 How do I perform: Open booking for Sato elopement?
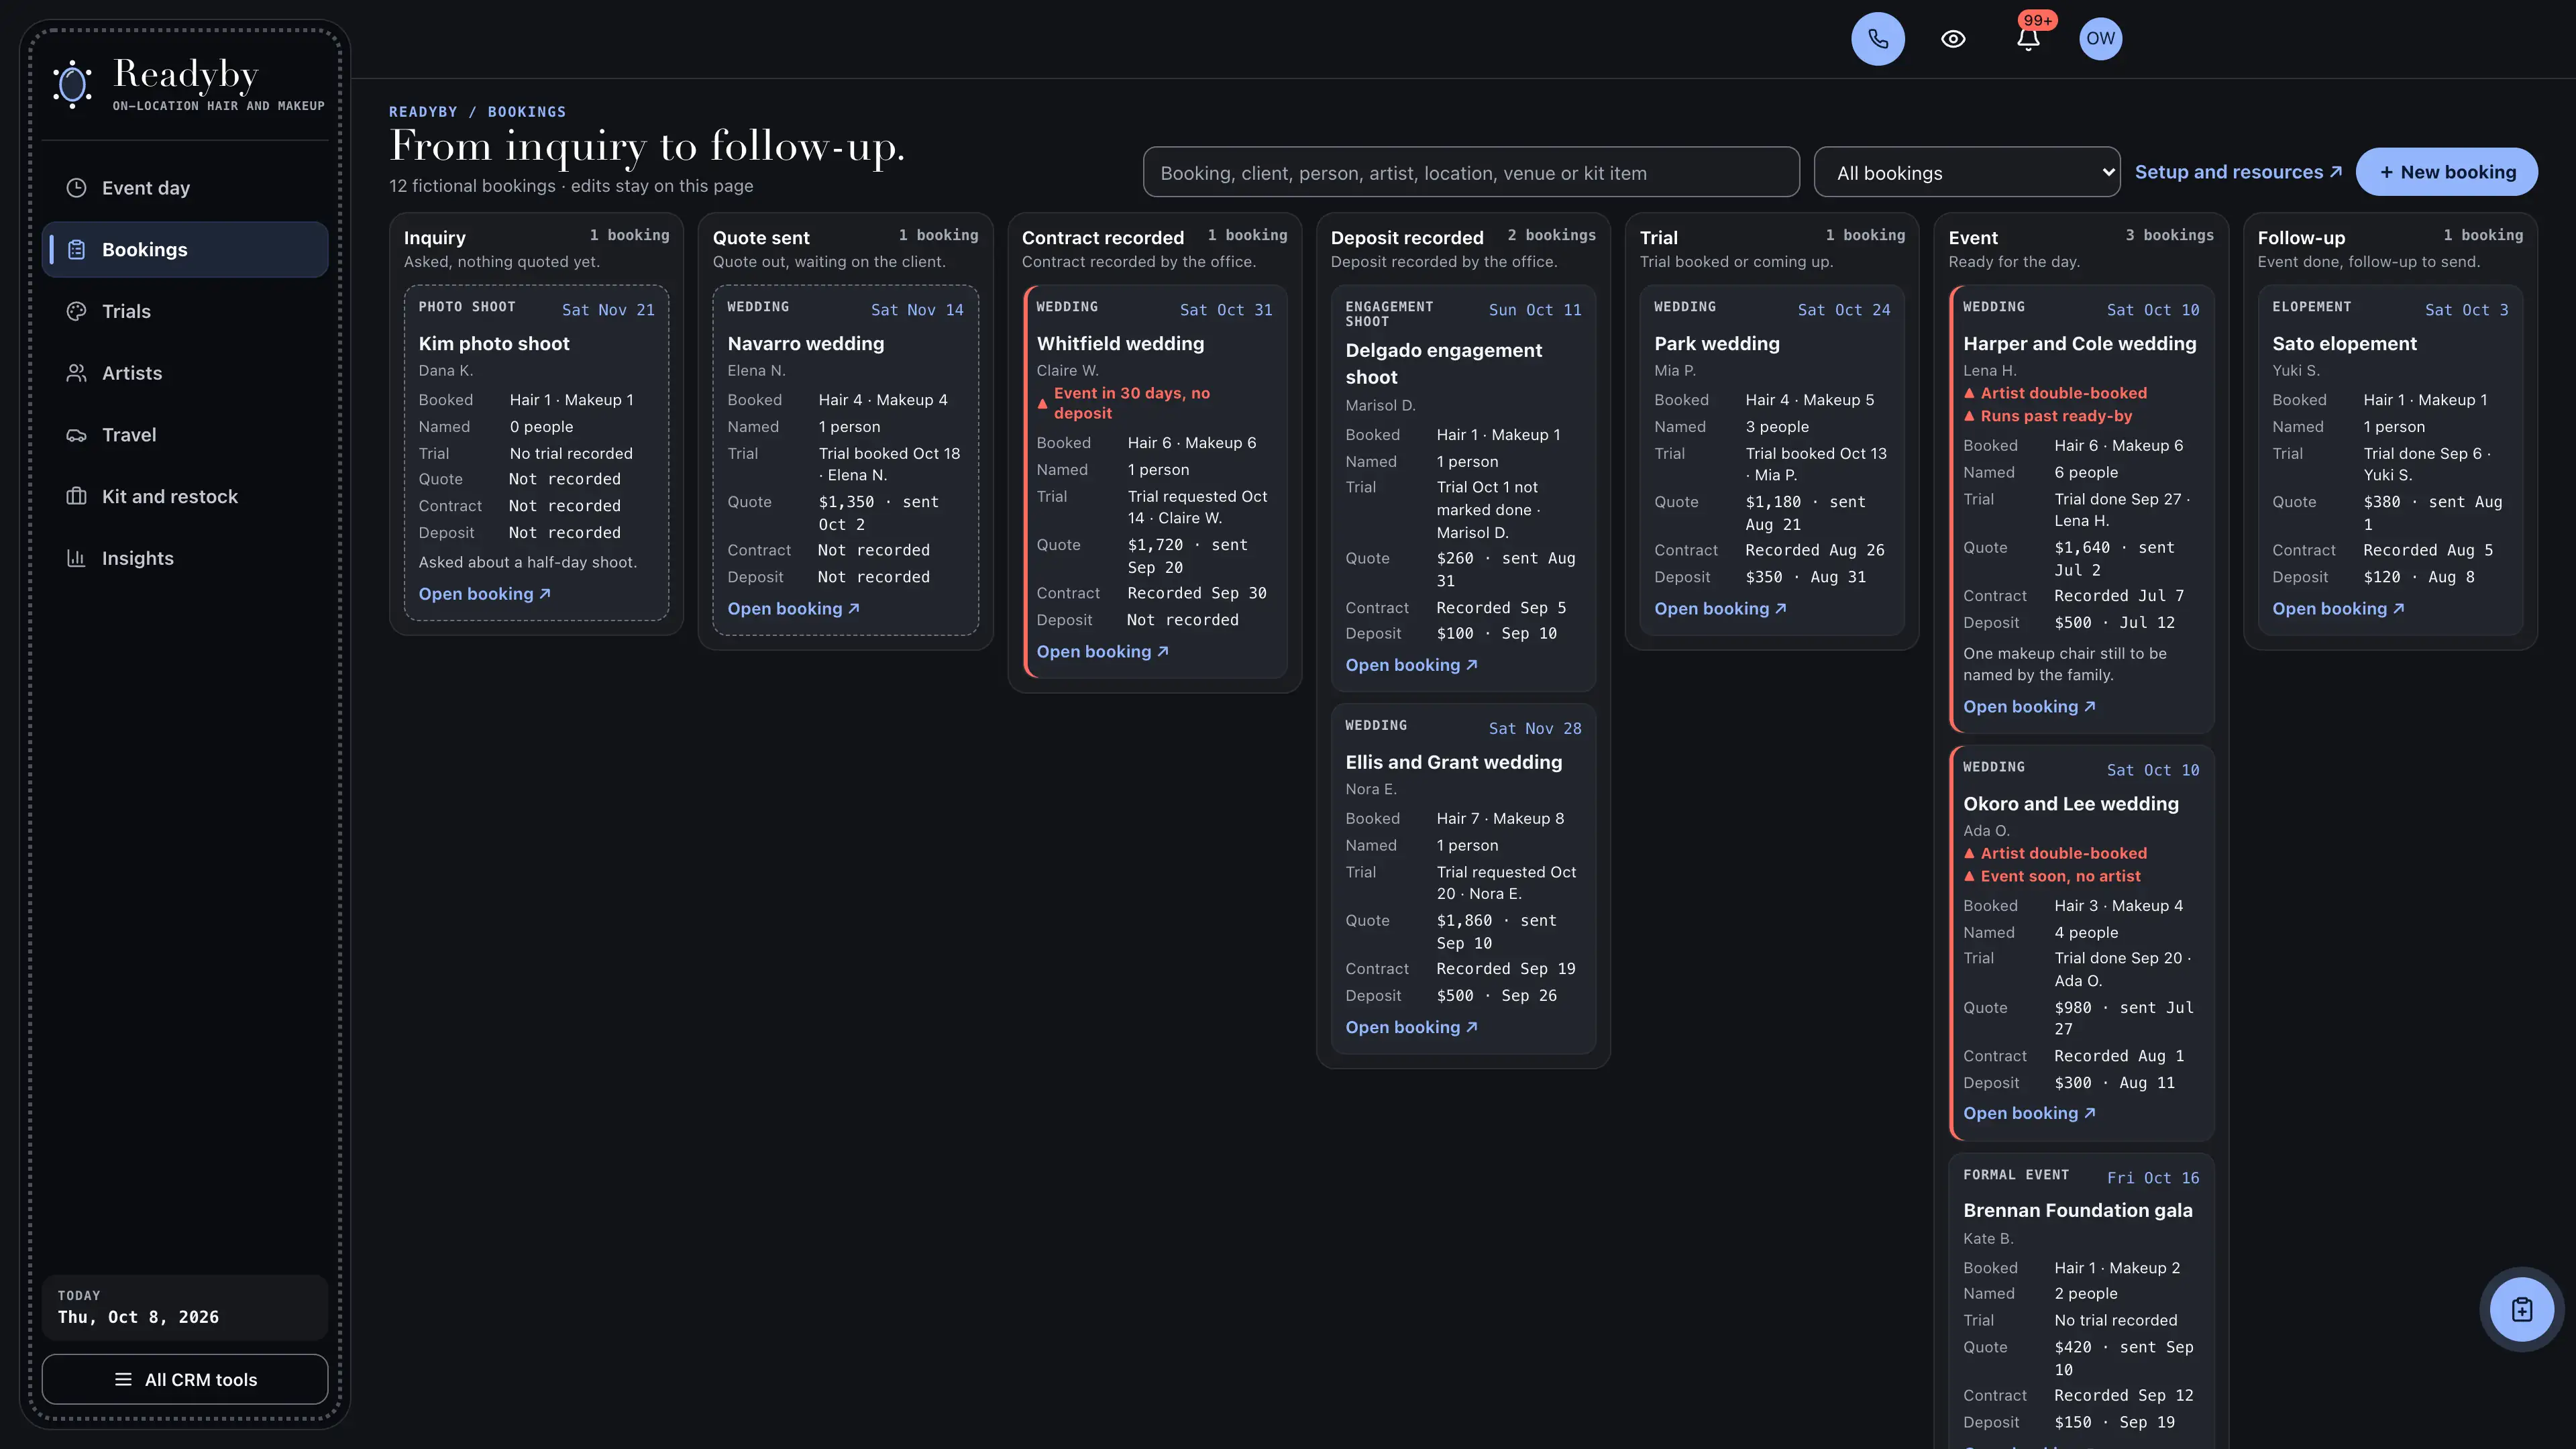pyautogui.click(x=2339, y=609)
